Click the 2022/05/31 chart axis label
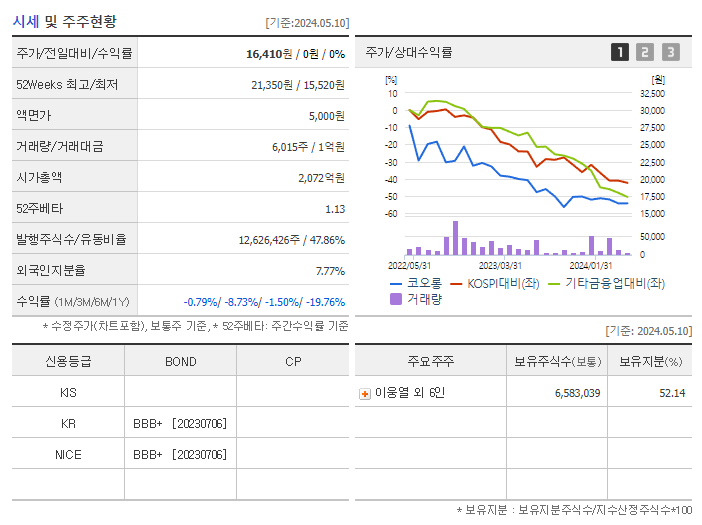702x525 pixels. [x=409, y=266]
